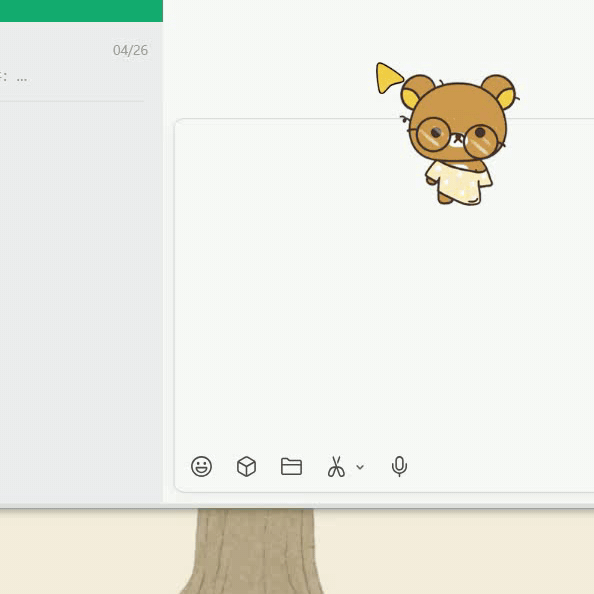Select the green highlighted chat item
594x594 pixels.
[81, 11]
